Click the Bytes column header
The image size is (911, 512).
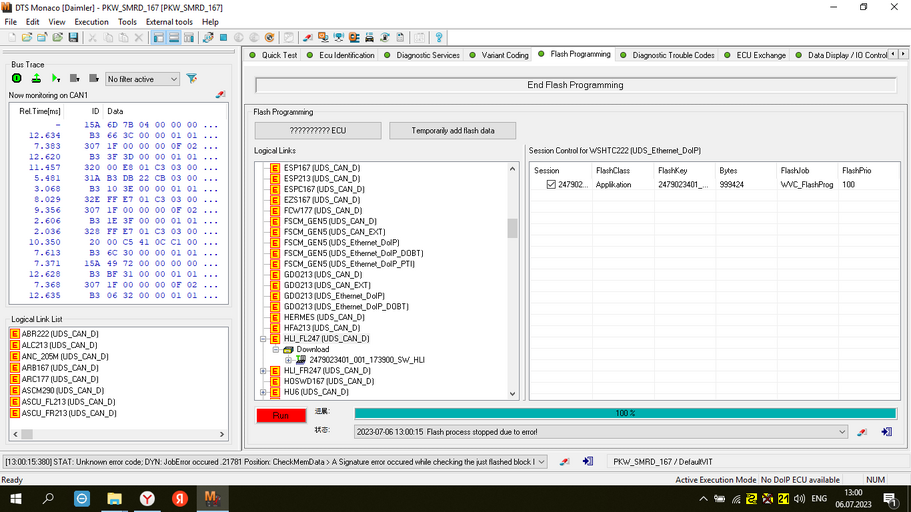pyautogui.click(x=745, y=171)
